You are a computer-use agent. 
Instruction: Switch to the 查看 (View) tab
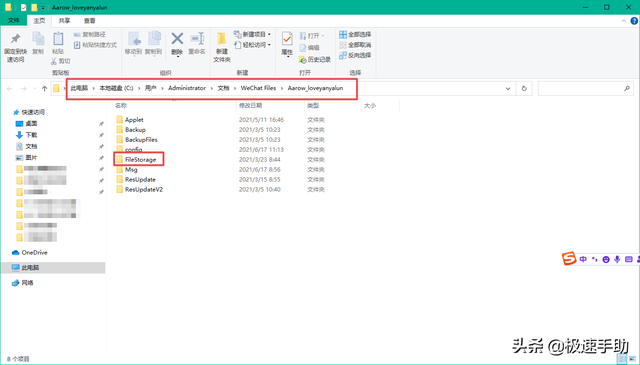point(89,20)
